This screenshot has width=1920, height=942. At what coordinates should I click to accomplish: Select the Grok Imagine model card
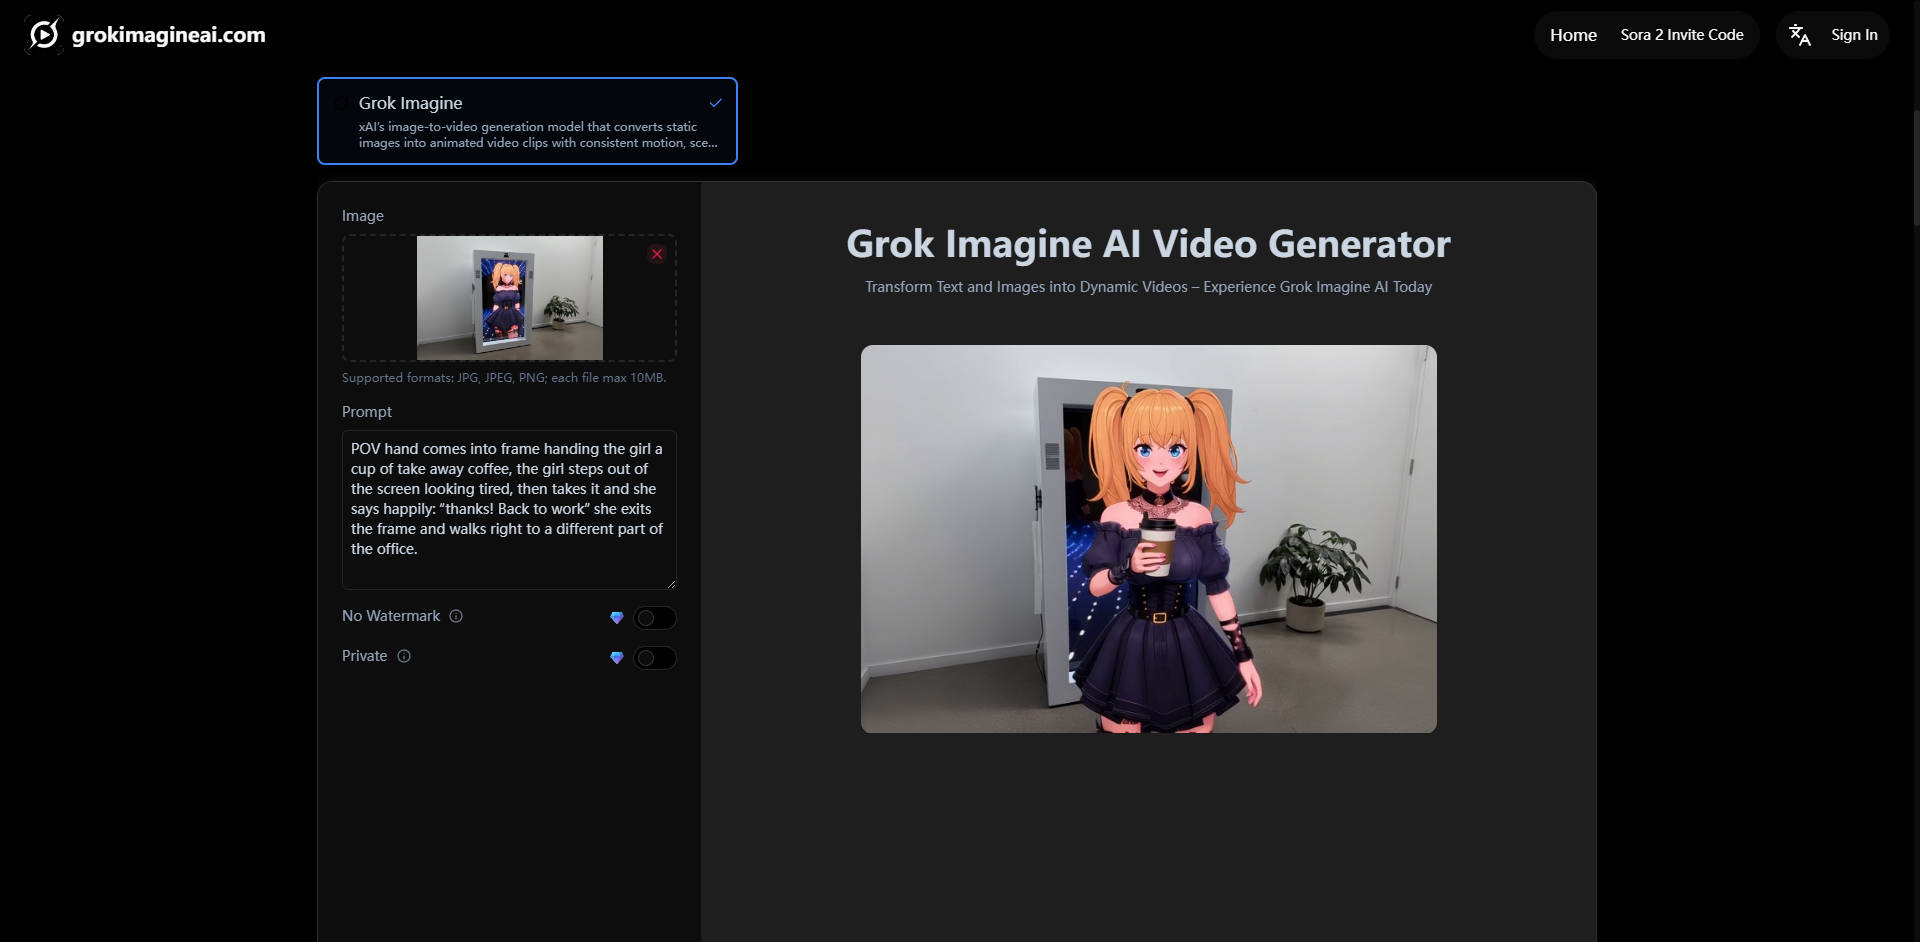tap(527, 120)
